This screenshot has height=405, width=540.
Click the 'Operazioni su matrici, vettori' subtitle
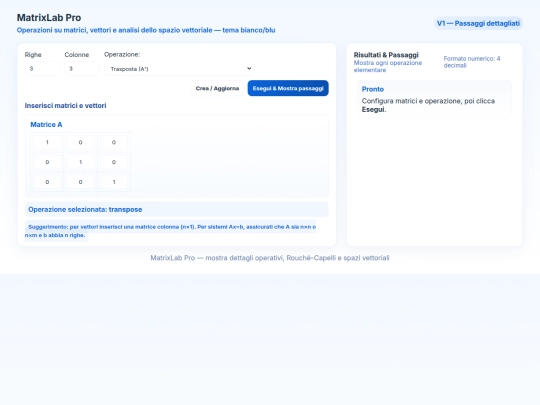tap(146, 30)
